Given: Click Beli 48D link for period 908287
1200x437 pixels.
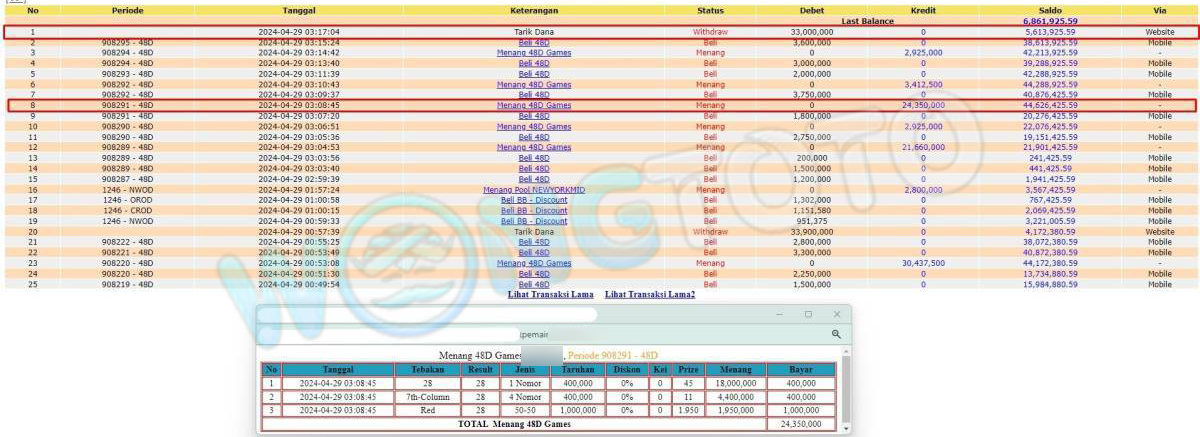Looking at the screenshot, I should (x=534, y=179).
